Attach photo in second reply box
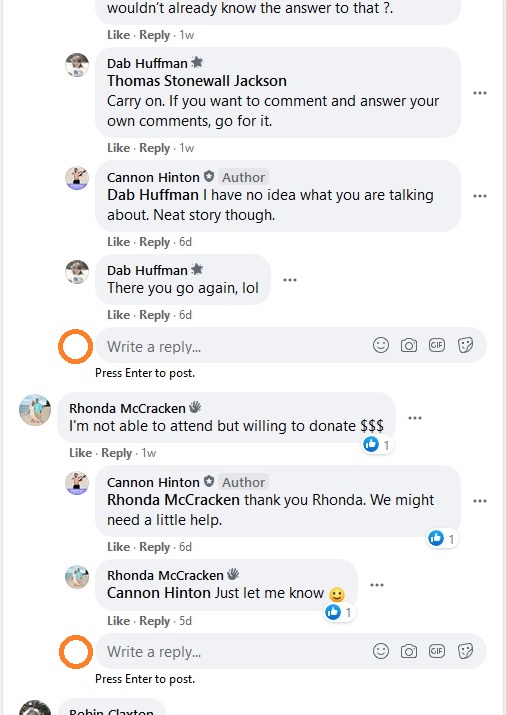 coord(408,652)
